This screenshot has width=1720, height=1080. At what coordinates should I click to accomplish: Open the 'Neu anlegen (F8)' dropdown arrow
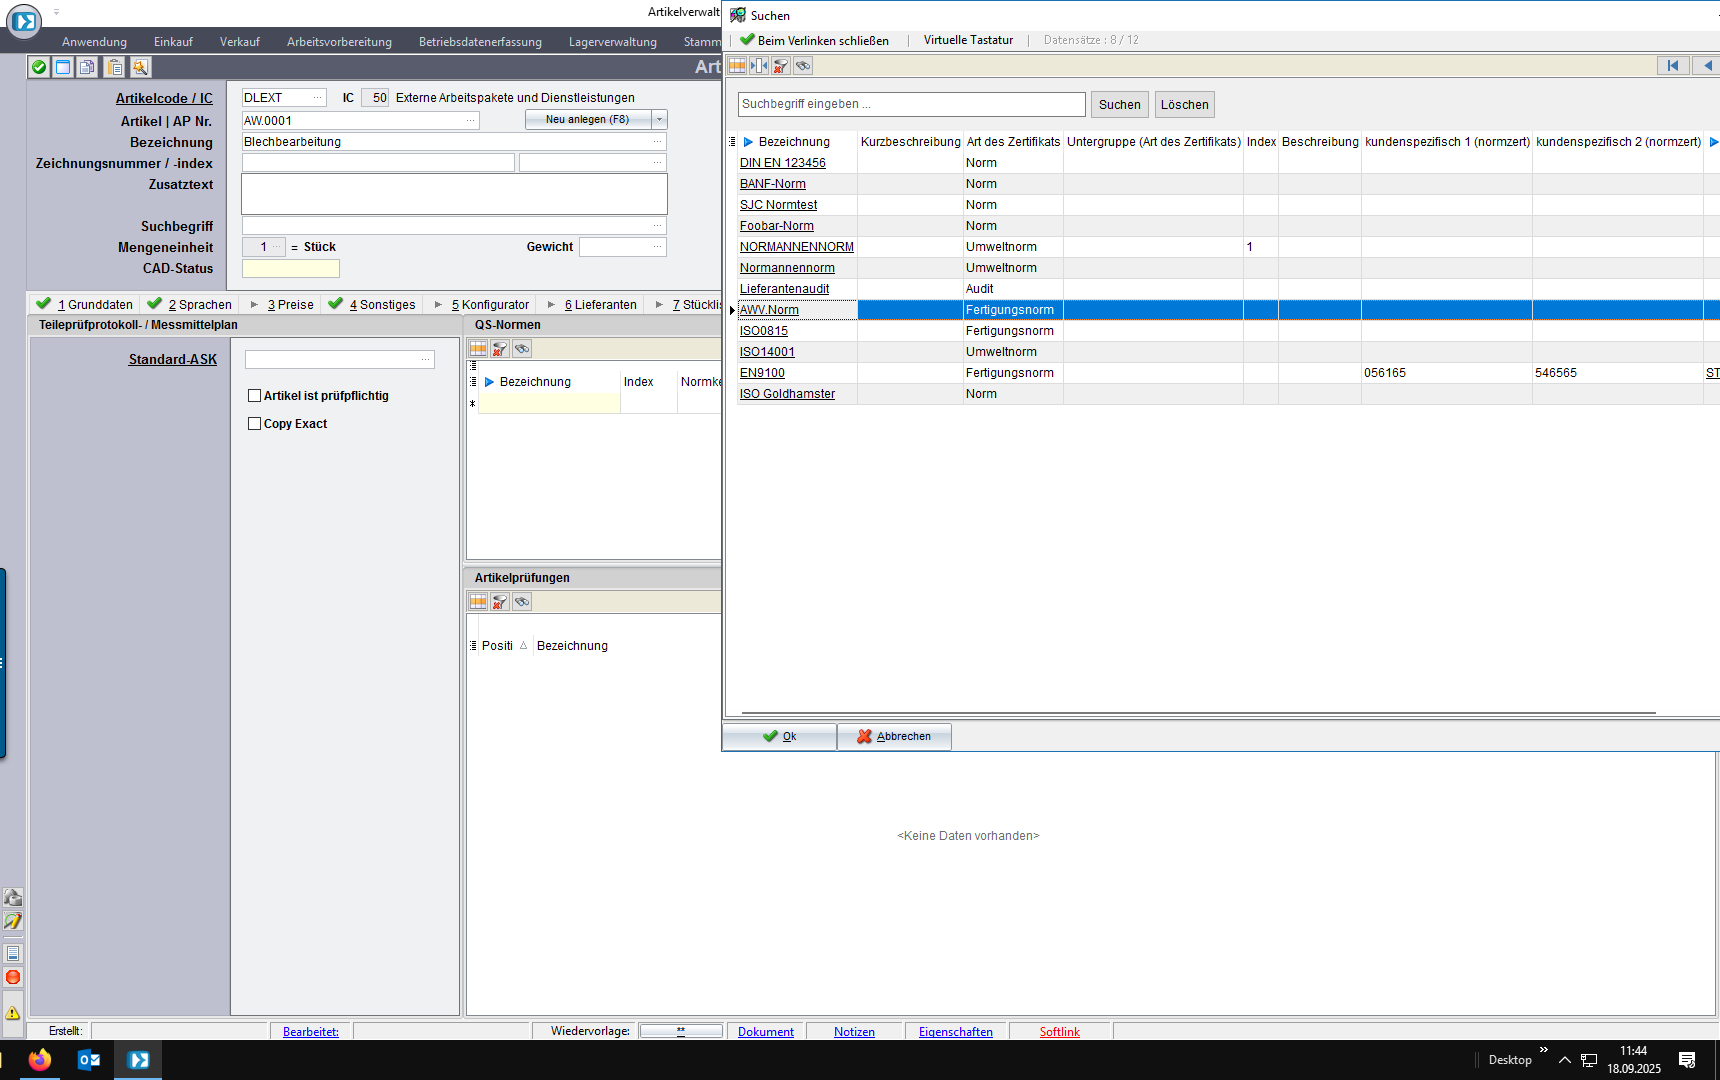[x=659, y=120]
